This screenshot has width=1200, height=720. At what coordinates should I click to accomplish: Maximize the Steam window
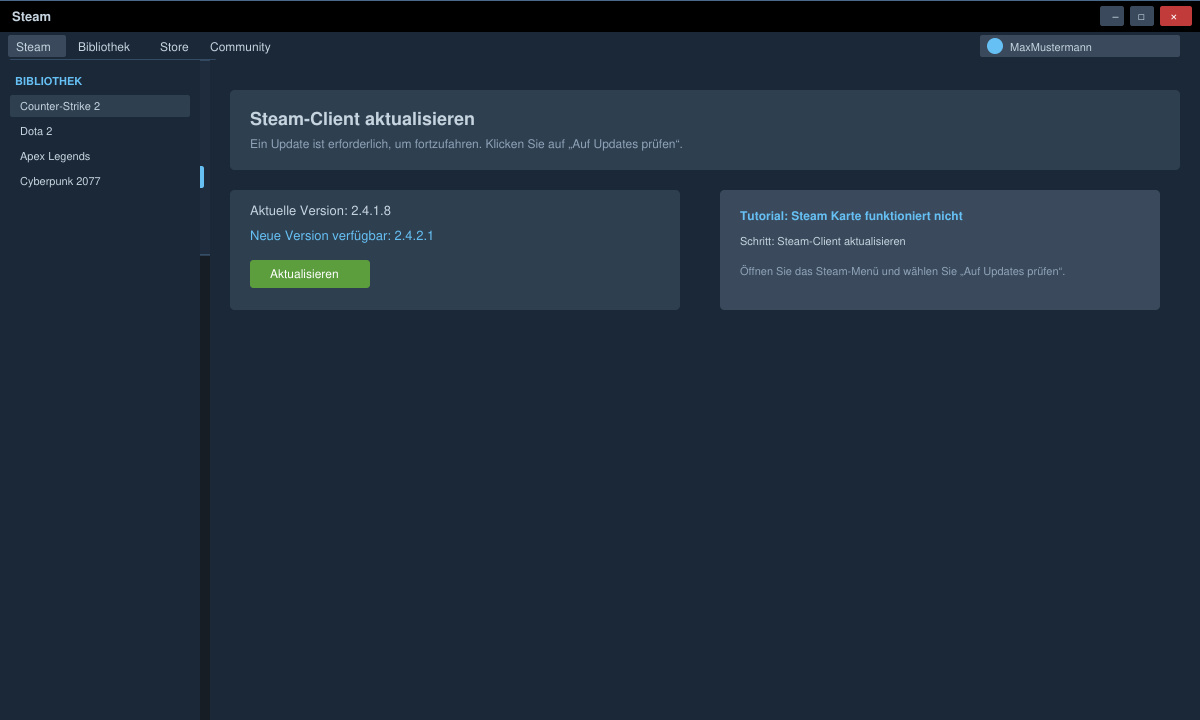point(1142,16)
